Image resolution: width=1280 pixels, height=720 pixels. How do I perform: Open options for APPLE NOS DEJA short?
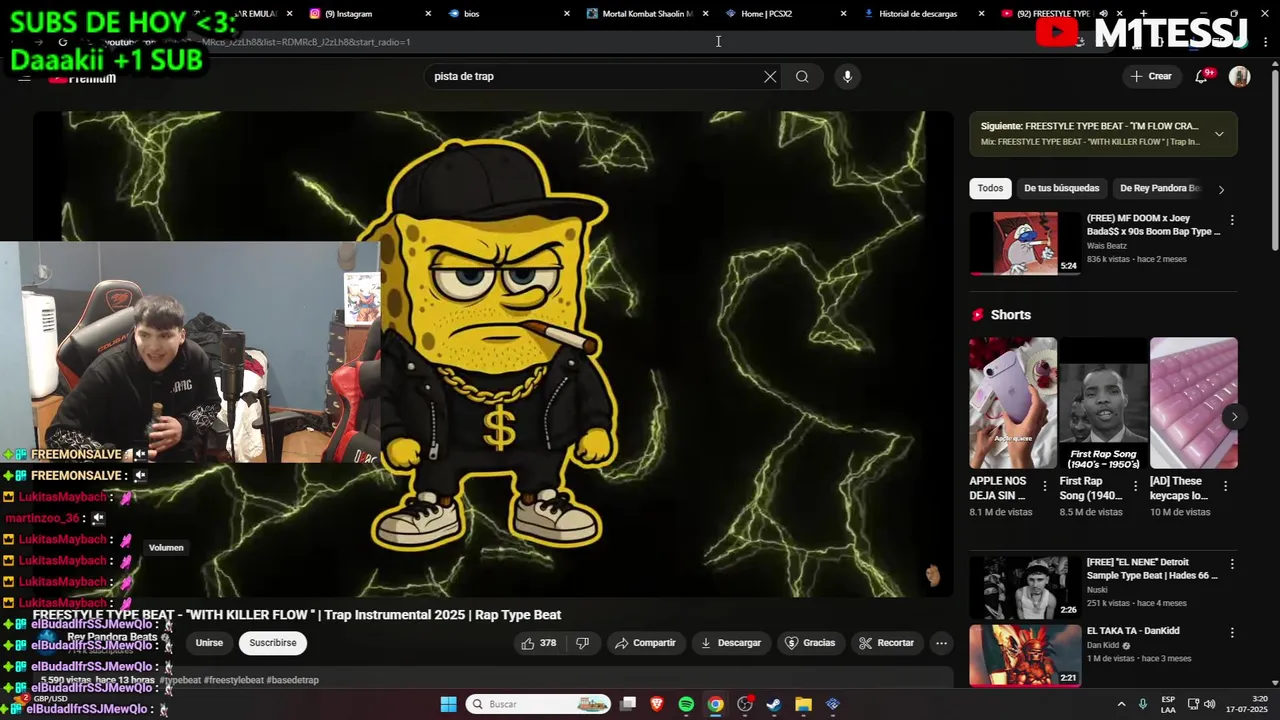coord(1045,486)
